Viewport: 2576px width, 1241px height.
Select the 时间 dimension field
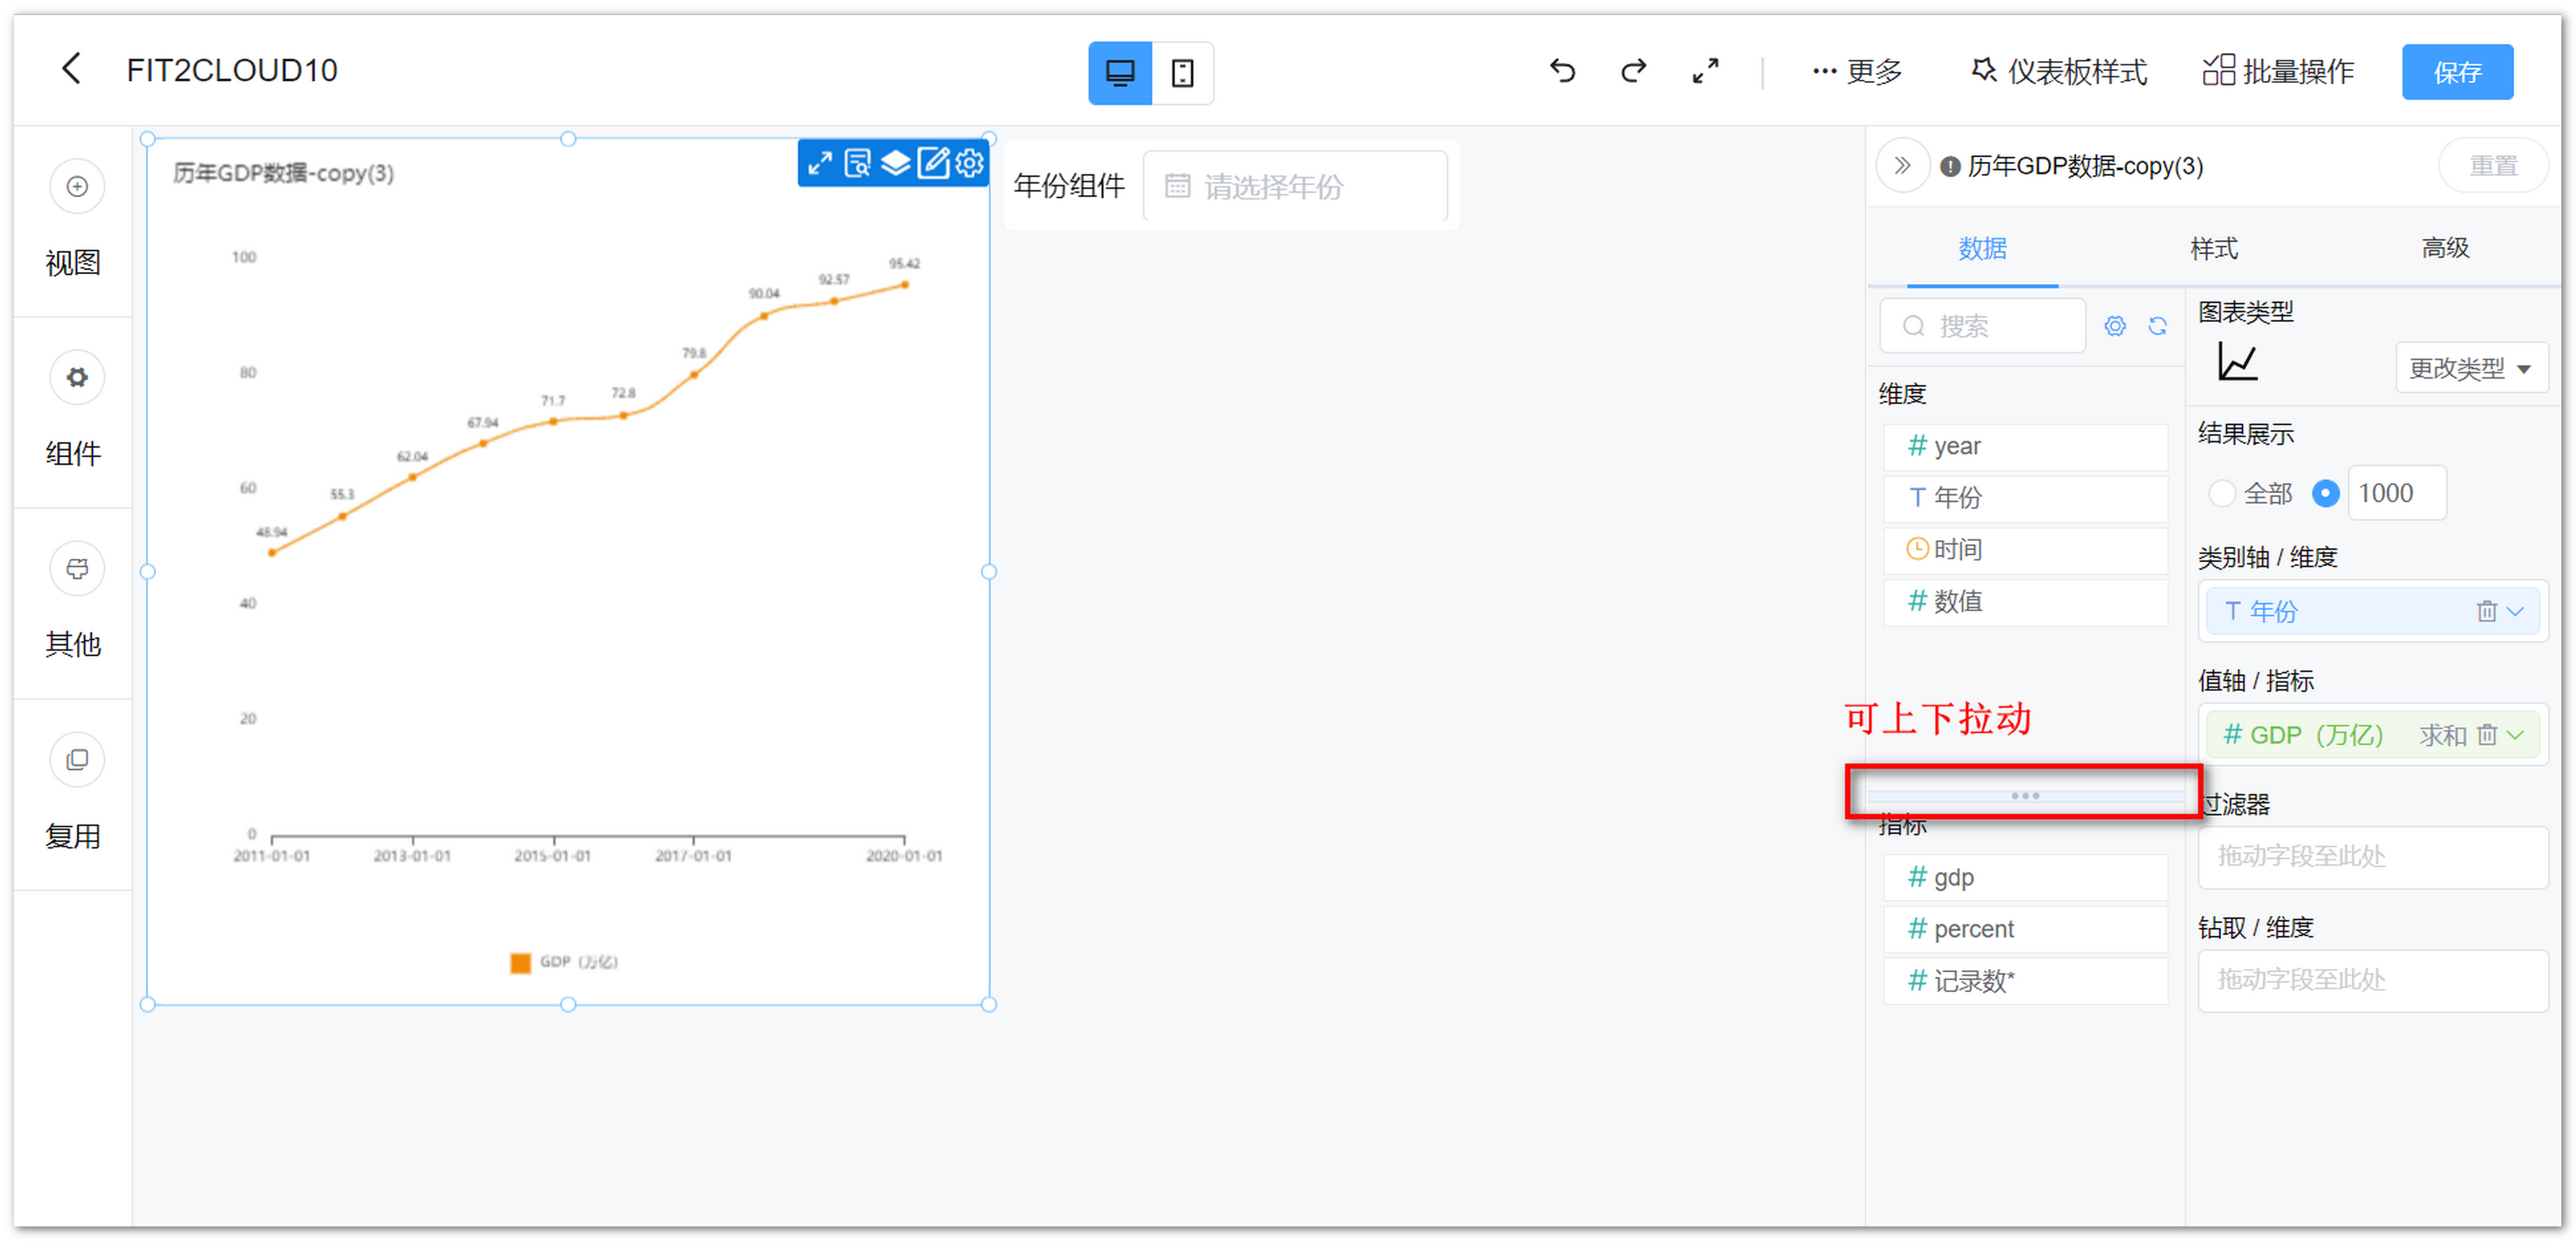[x=2025, y=550]
